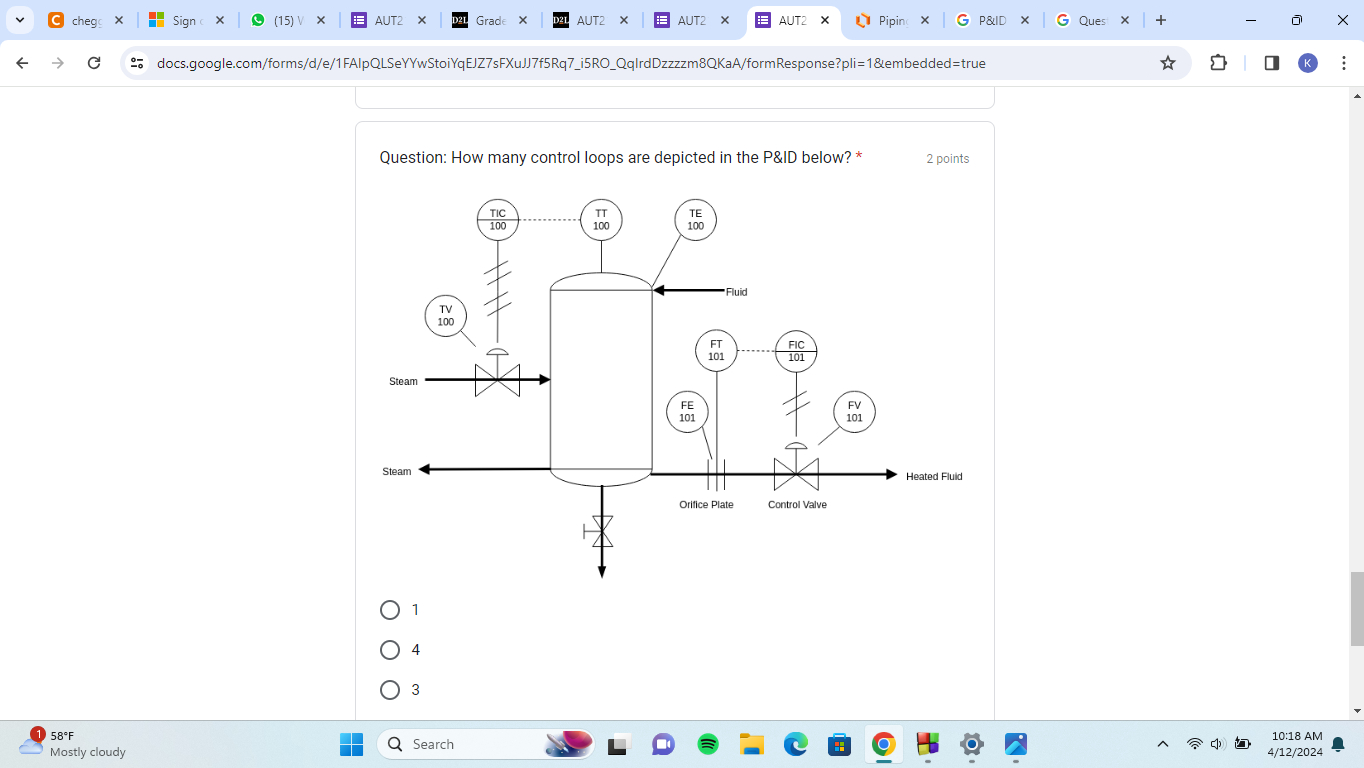Image resolution: width=1364 pixels, height=768 pixels.
Task: Bookmark this page with the star icon
Action: tap(1167, 62)
